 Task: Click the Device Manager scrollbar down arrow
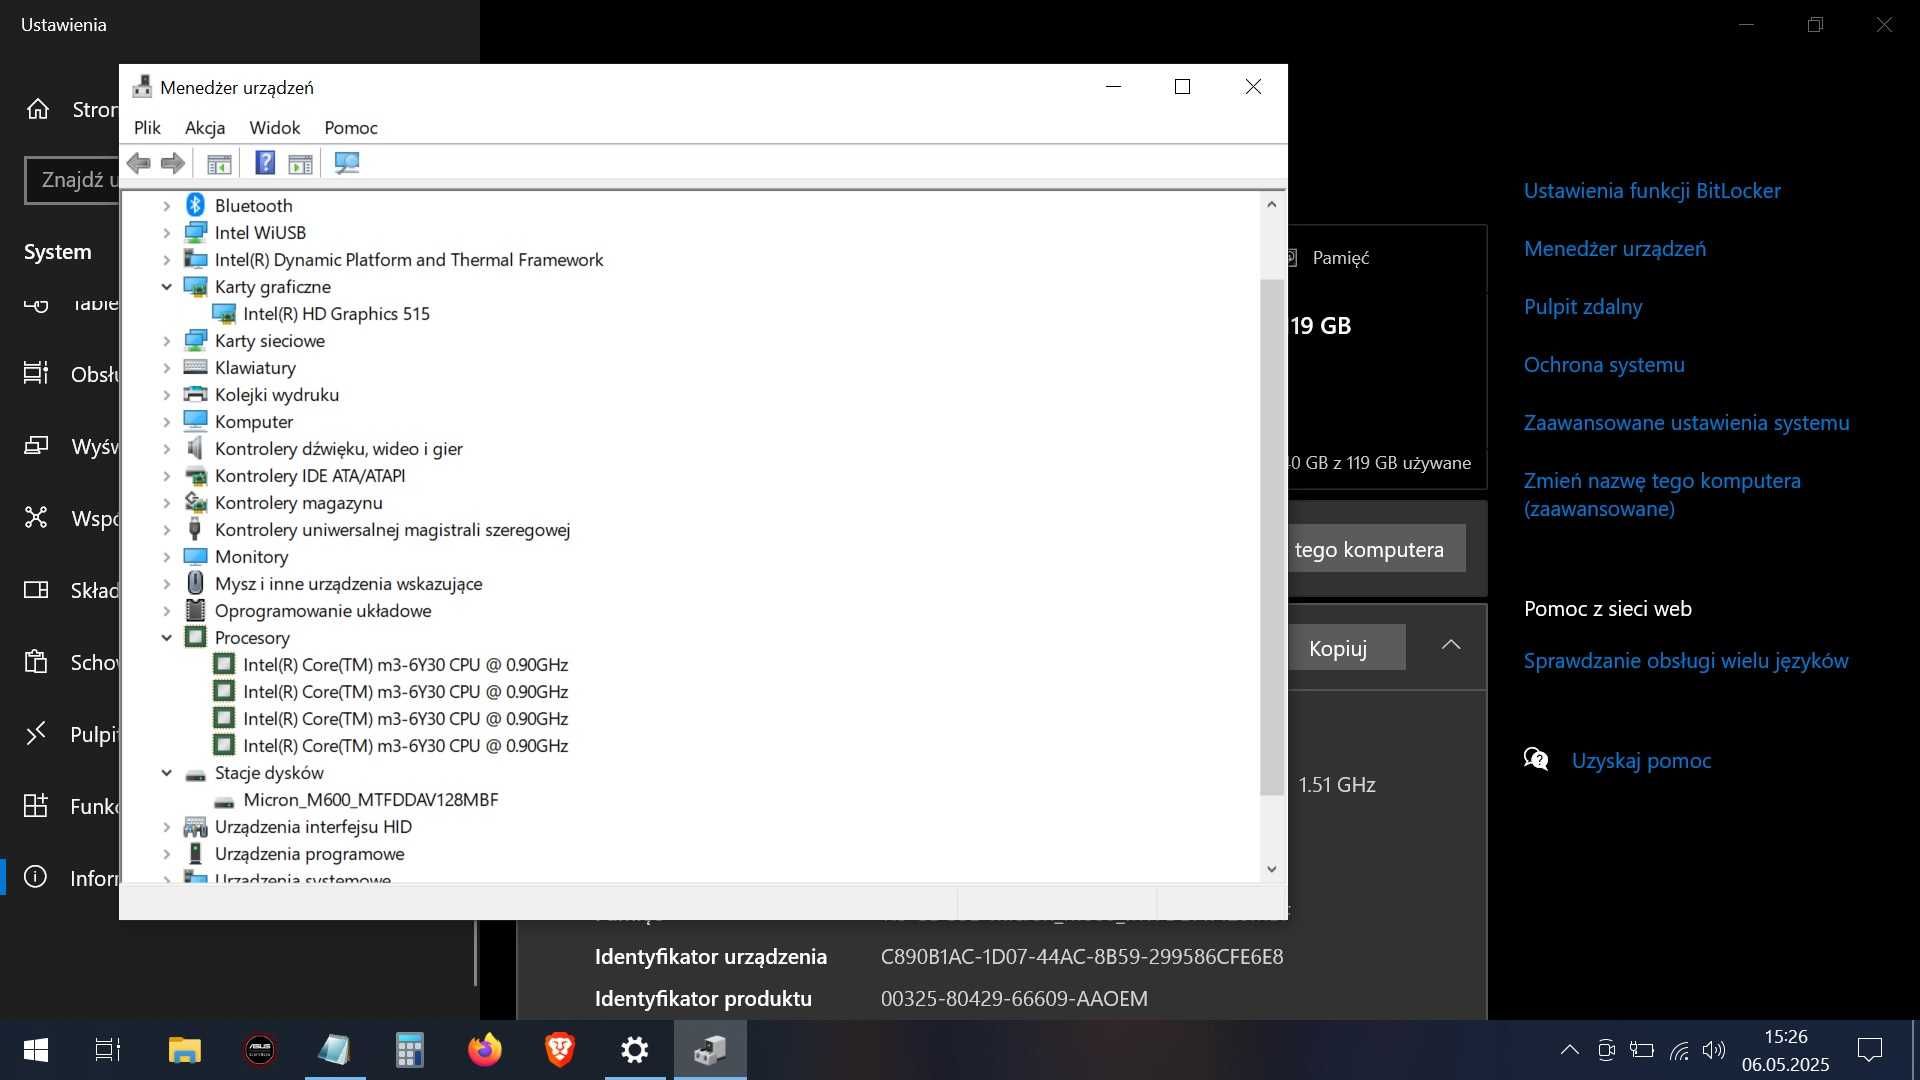pos(1272,869)
